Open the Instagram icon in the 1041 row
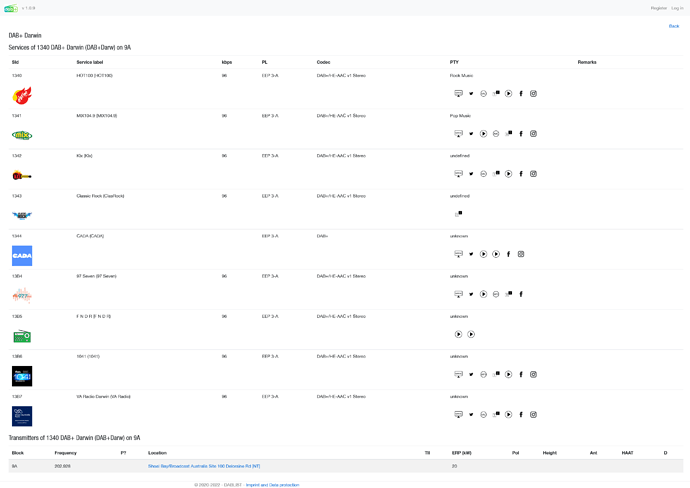Viewport: 690px width, 488px height. pyautogui.click(x=533, y=374)
